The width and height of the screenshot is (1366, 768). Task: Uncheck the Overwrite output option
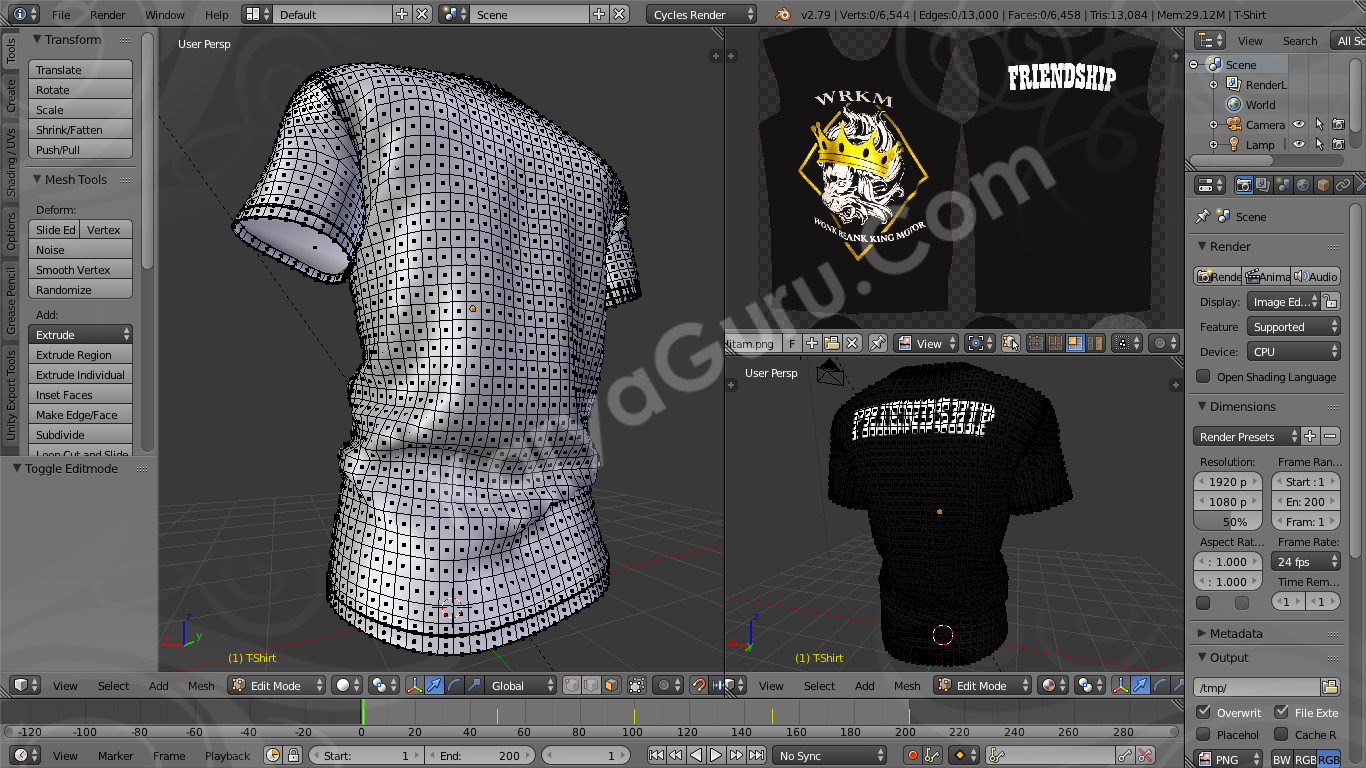click(1204, 712)
